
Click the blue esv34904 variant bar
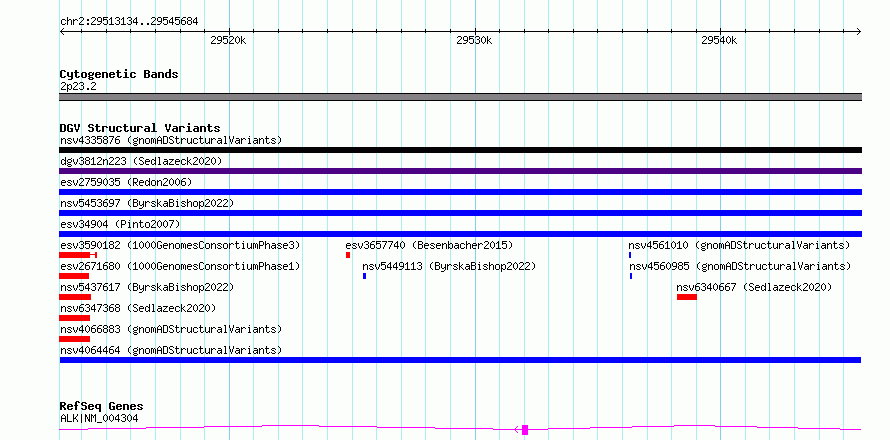pos(460,234)
